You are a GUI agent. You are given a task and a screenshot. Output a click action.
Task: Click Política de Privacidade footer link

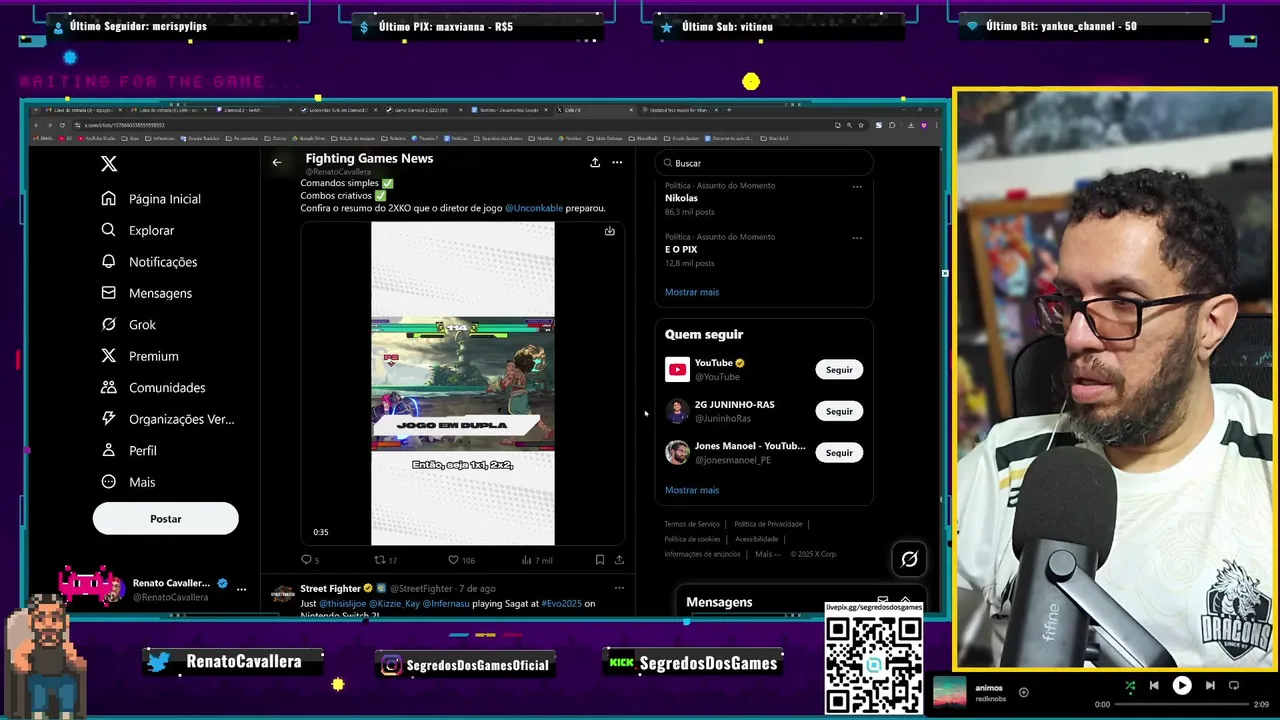pos(768,524)
